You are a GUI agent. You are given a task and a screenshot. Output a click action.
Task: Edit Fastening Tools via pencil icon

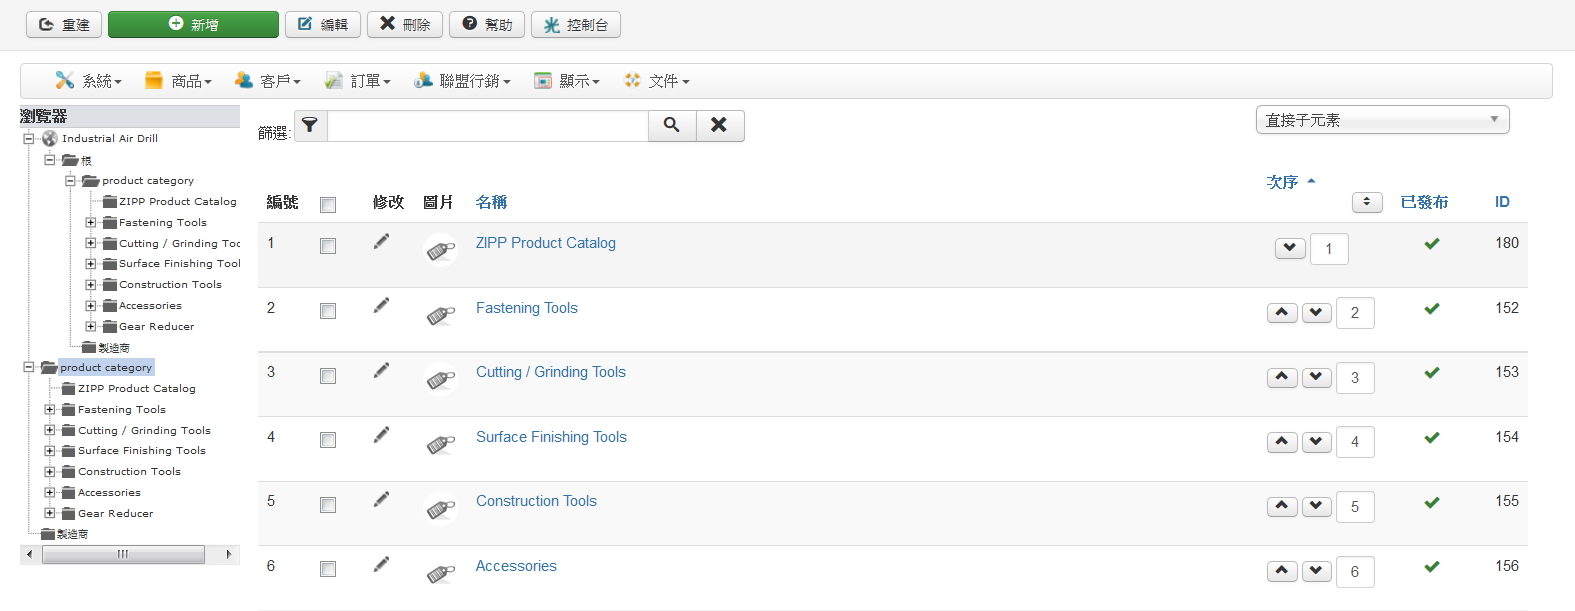pyautogui.click(x=381, y=306)
